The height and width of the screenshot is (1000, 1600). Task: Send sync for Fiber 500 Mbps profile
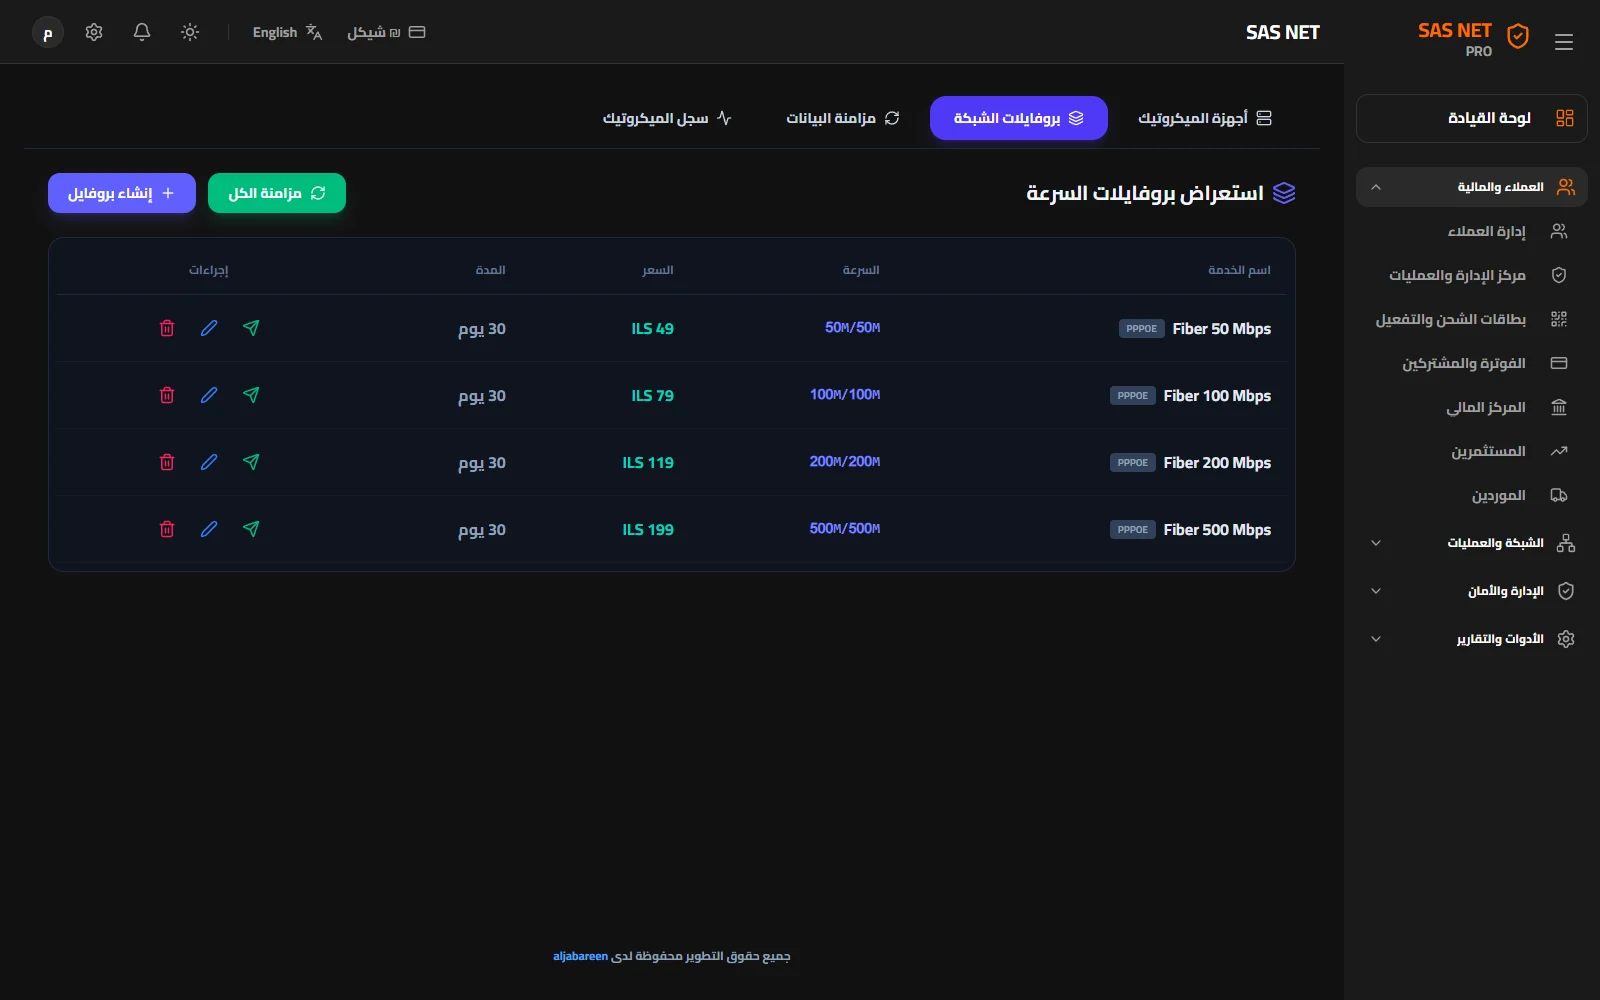tap(251, 529)
